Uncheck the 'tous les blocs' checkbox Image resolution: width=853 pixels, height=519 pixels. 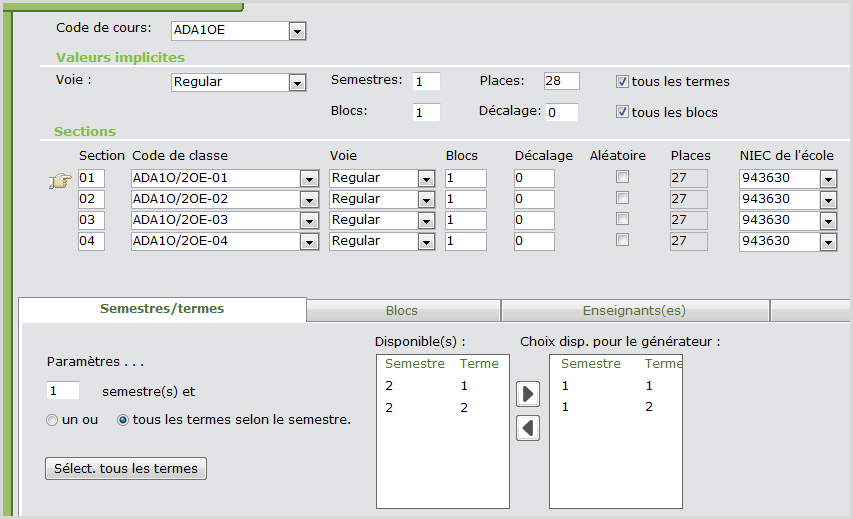coord(622,112)
